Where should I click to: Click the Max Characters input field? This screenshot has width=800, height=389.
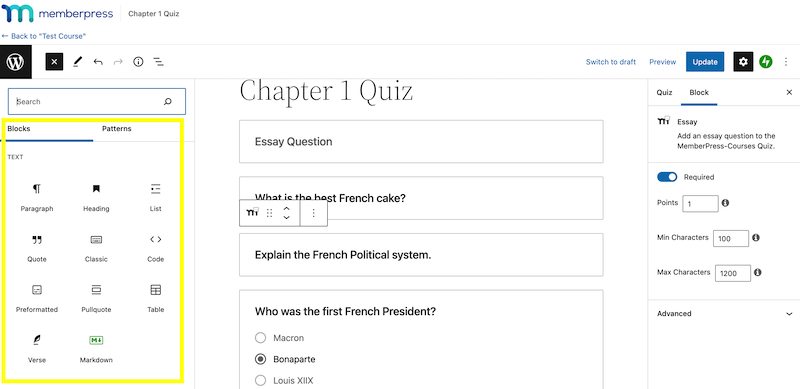pyautogui.click(x=733, y=273)
